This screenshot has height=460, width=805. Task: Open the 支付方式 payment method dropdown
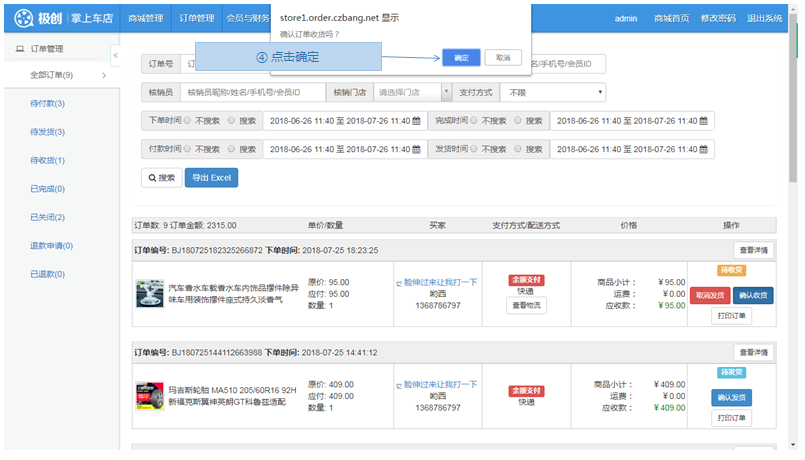555,92
